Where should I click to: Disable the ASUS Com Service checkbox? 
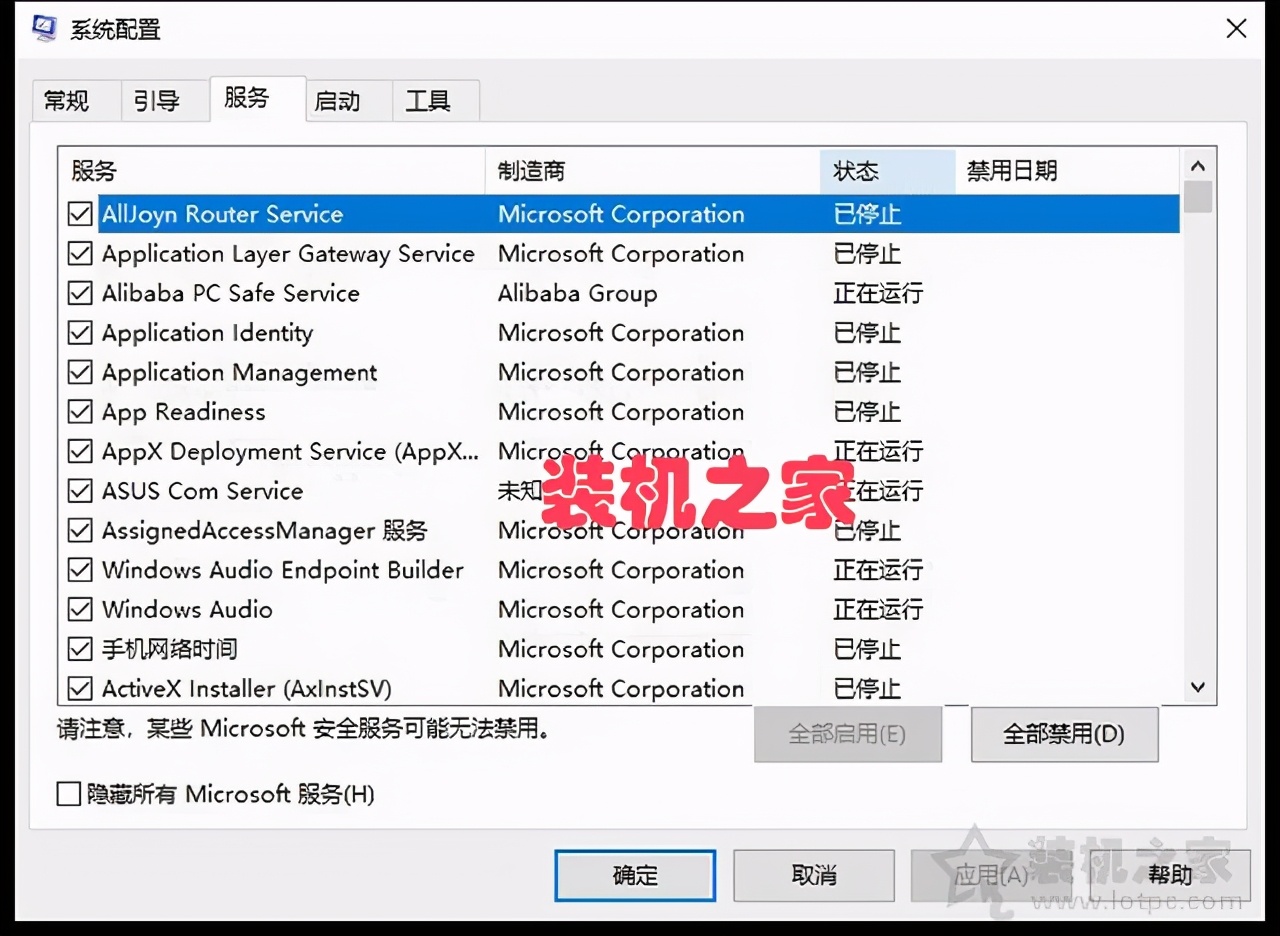(x=80, y=490)
